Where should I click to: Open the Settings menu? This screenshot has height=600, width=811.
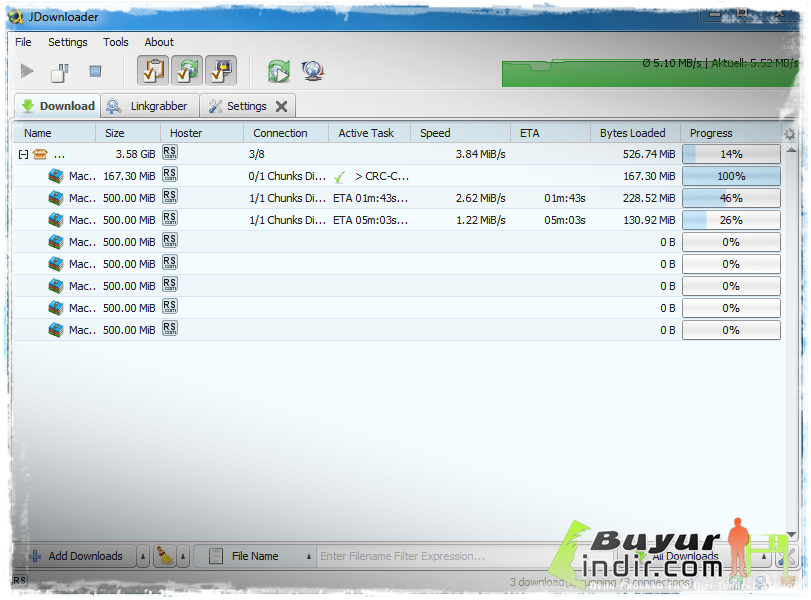68,42
